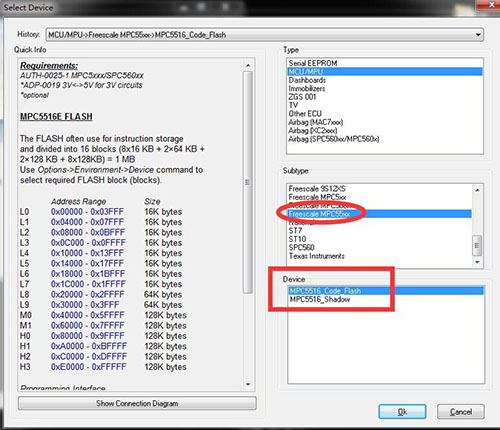The width and height of the screenshot is (500, 430).
Task: Click Subtype list scroll up arrow
Action: pyautogui.click(x=478, y=190)
